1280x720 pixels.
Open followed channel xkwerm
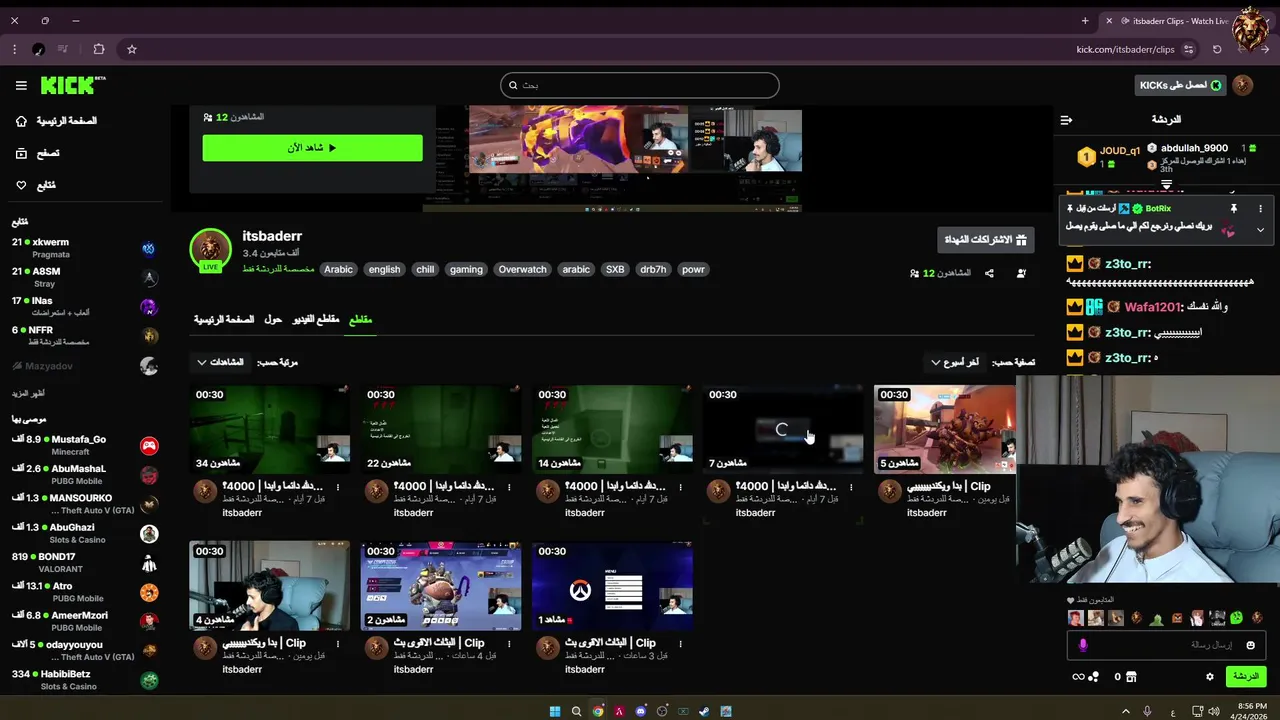pos(84,248)
